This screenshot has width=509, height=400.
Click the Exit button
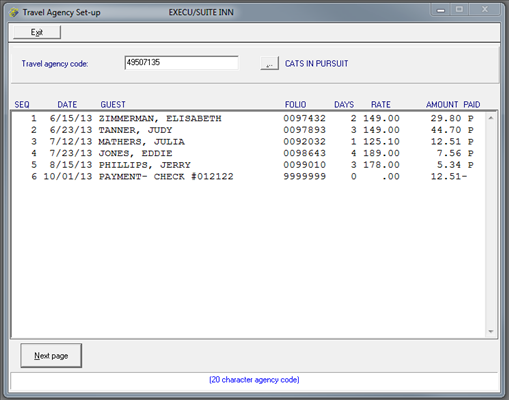tap(37, 32)
